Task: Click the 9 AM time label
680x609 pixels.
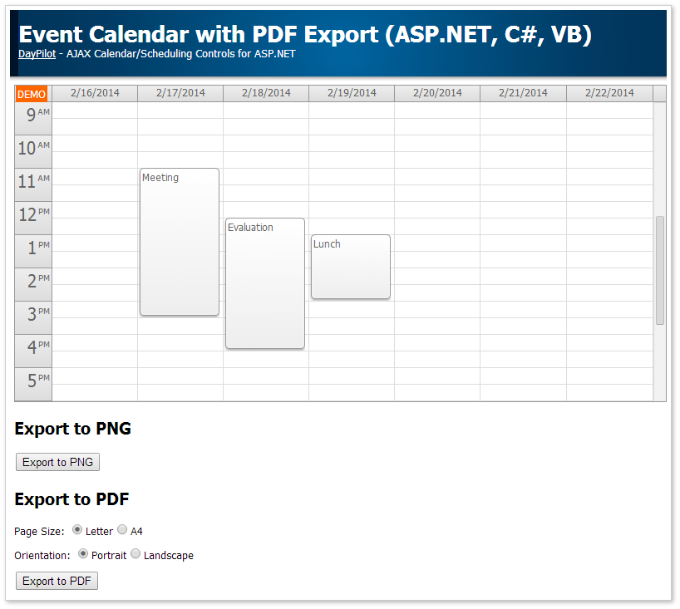Action: pyautogui.click(x=33, y=115)
